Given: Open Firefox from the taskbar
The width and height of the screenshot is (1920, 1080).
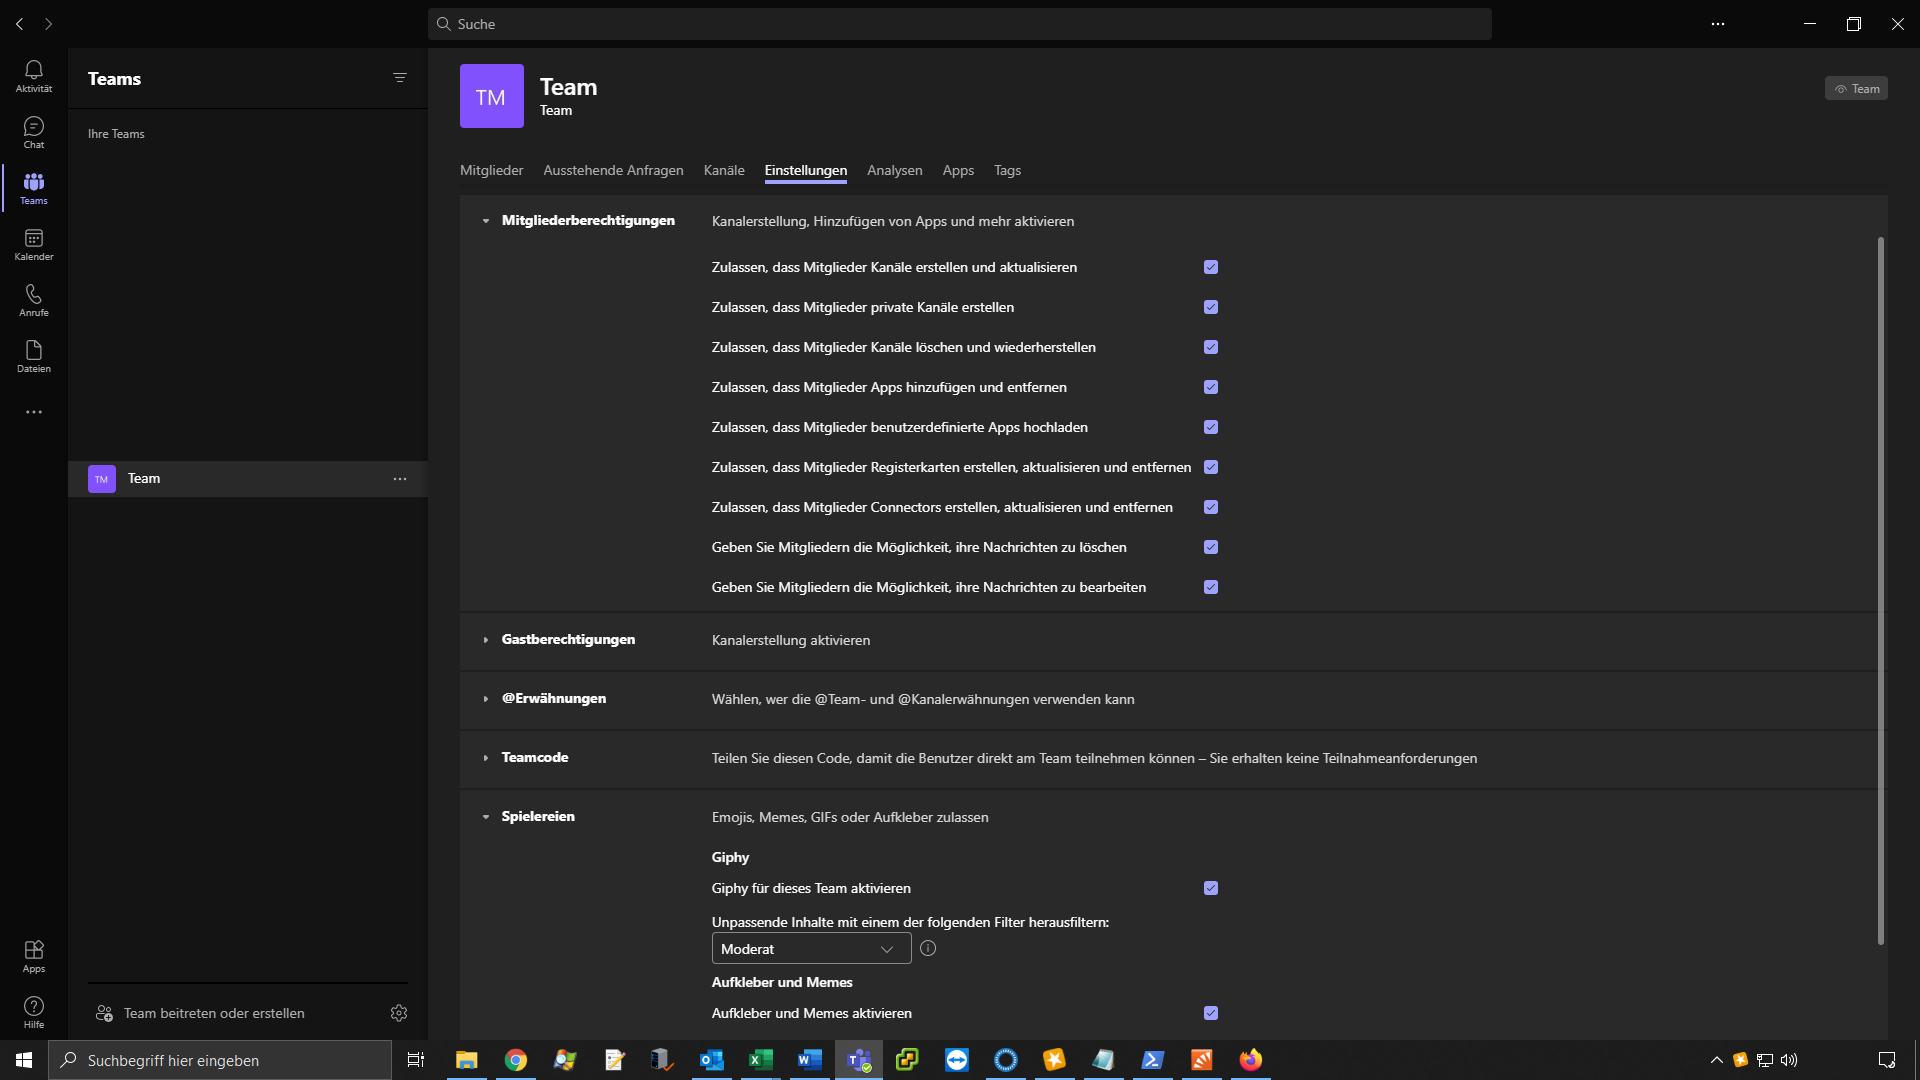Looking at the screenshot, I should pos(1251,1060).
